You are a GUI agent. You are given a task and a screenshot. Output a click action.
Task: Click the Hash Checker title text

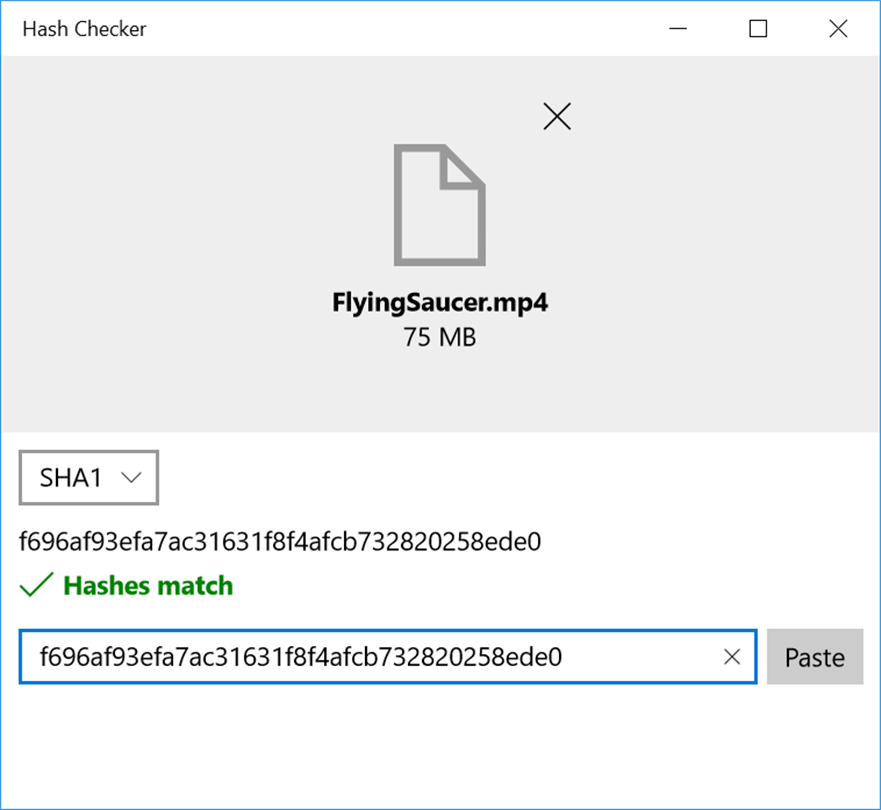(84, 29)
